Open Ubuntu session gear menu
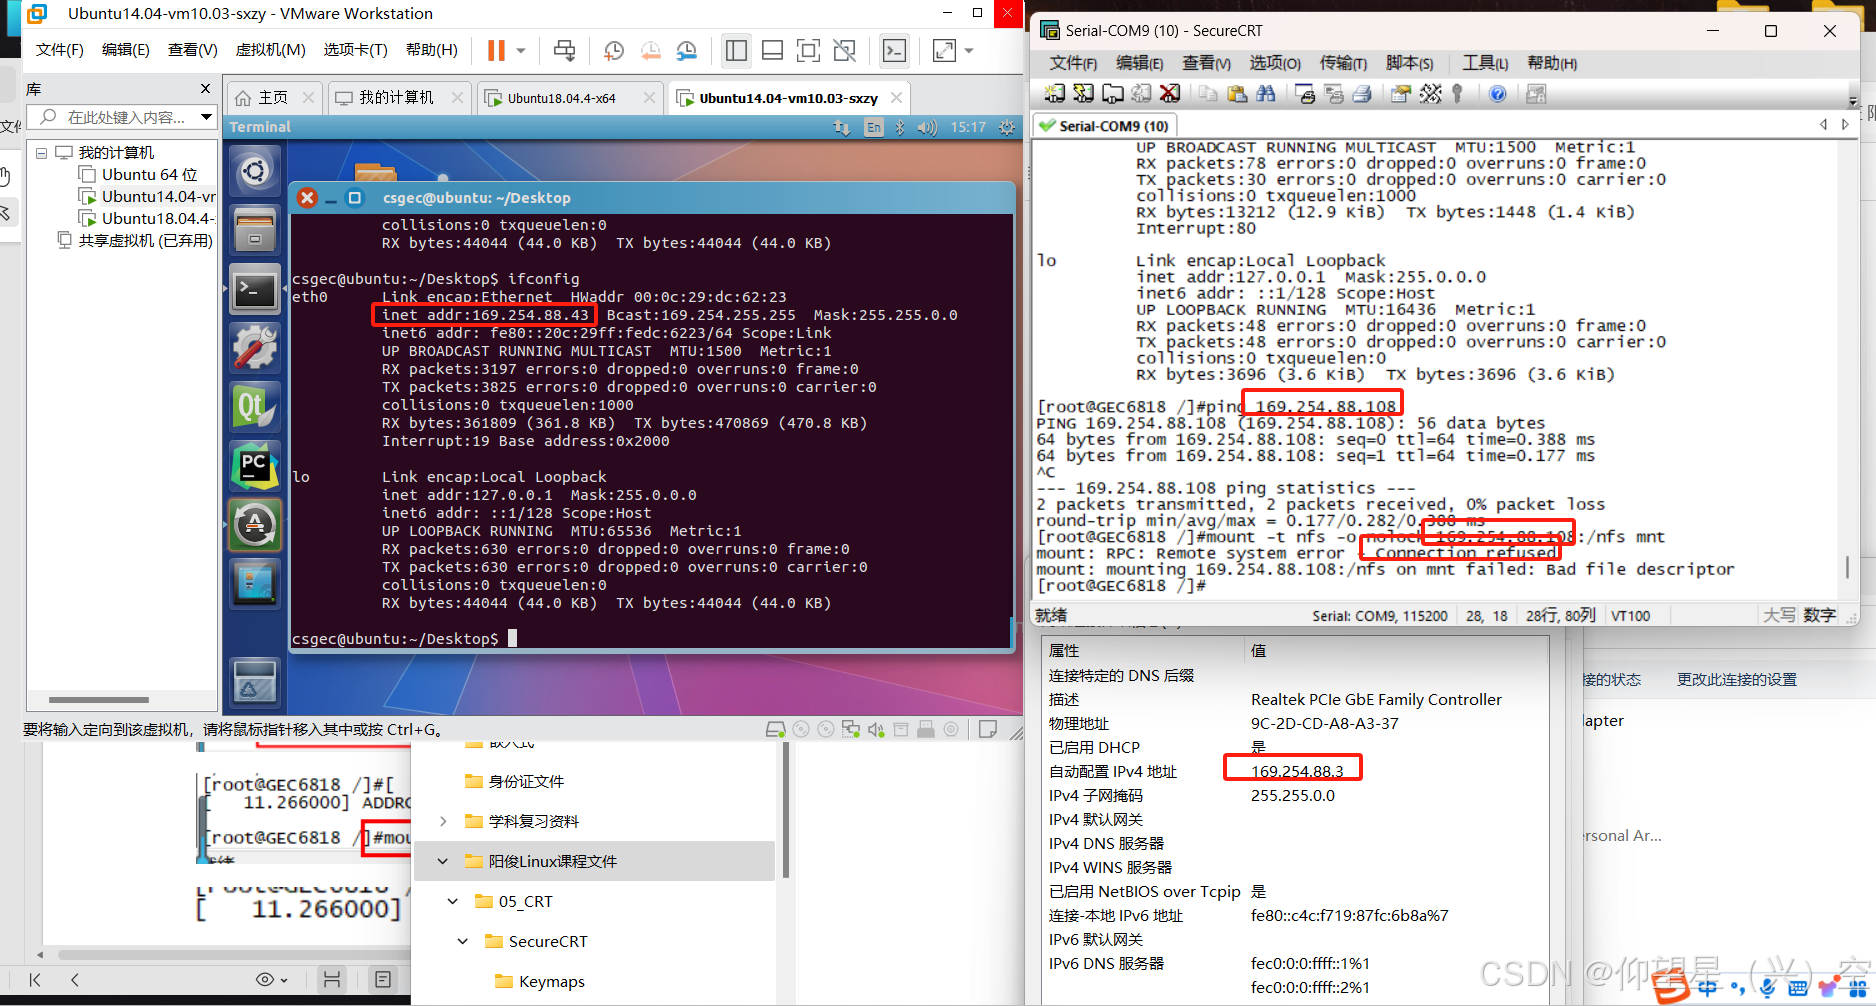This screenshot has width=1876, height=1006. (1007, 127)
